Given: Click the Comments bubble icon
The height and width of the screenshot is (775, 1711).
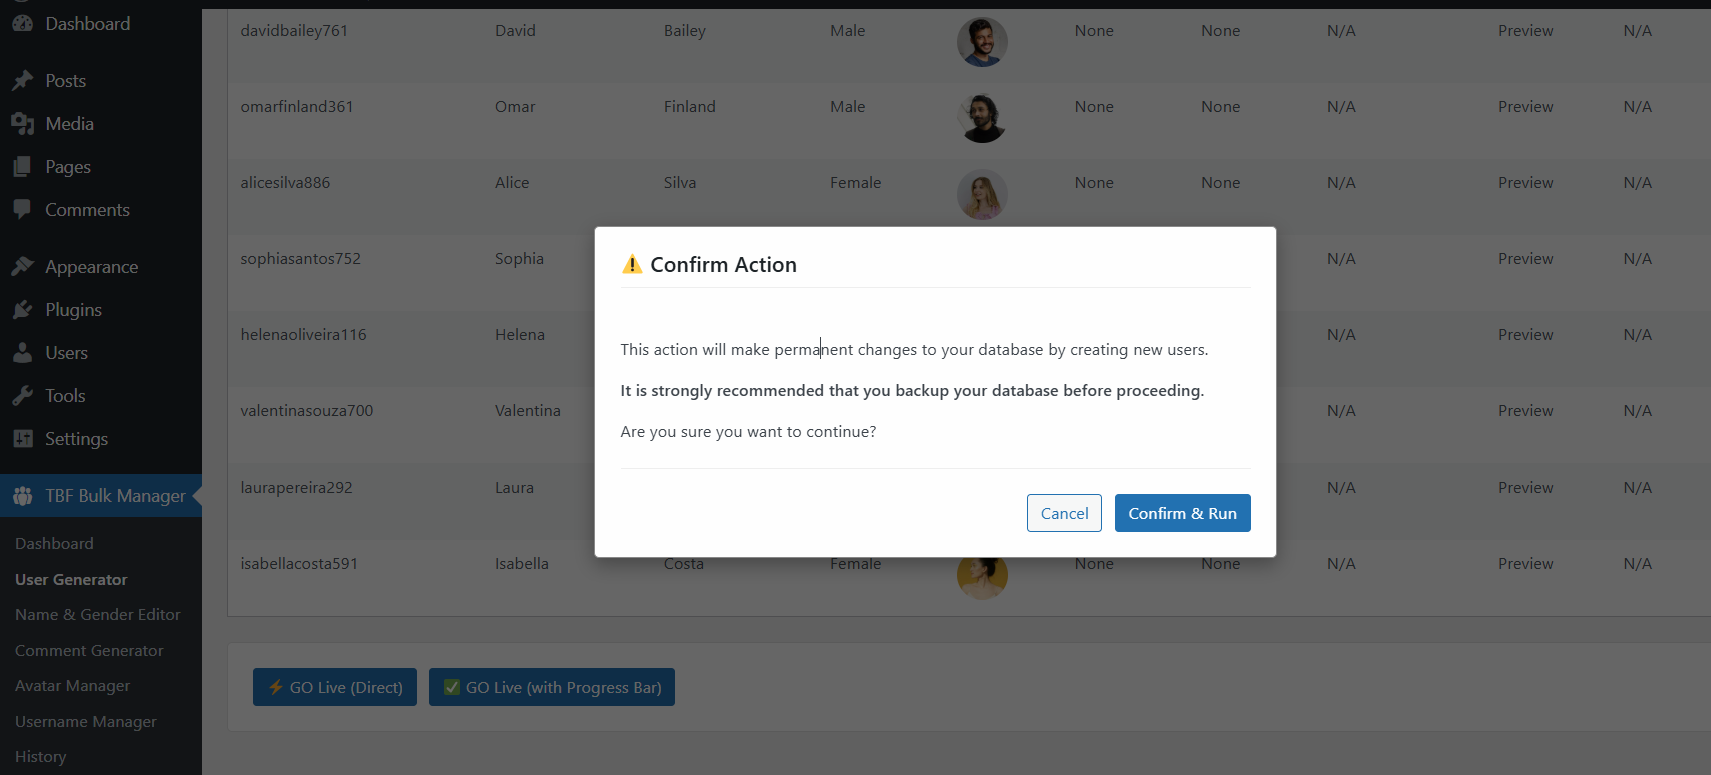Looking at the screenshot, I should coord(22,210).
